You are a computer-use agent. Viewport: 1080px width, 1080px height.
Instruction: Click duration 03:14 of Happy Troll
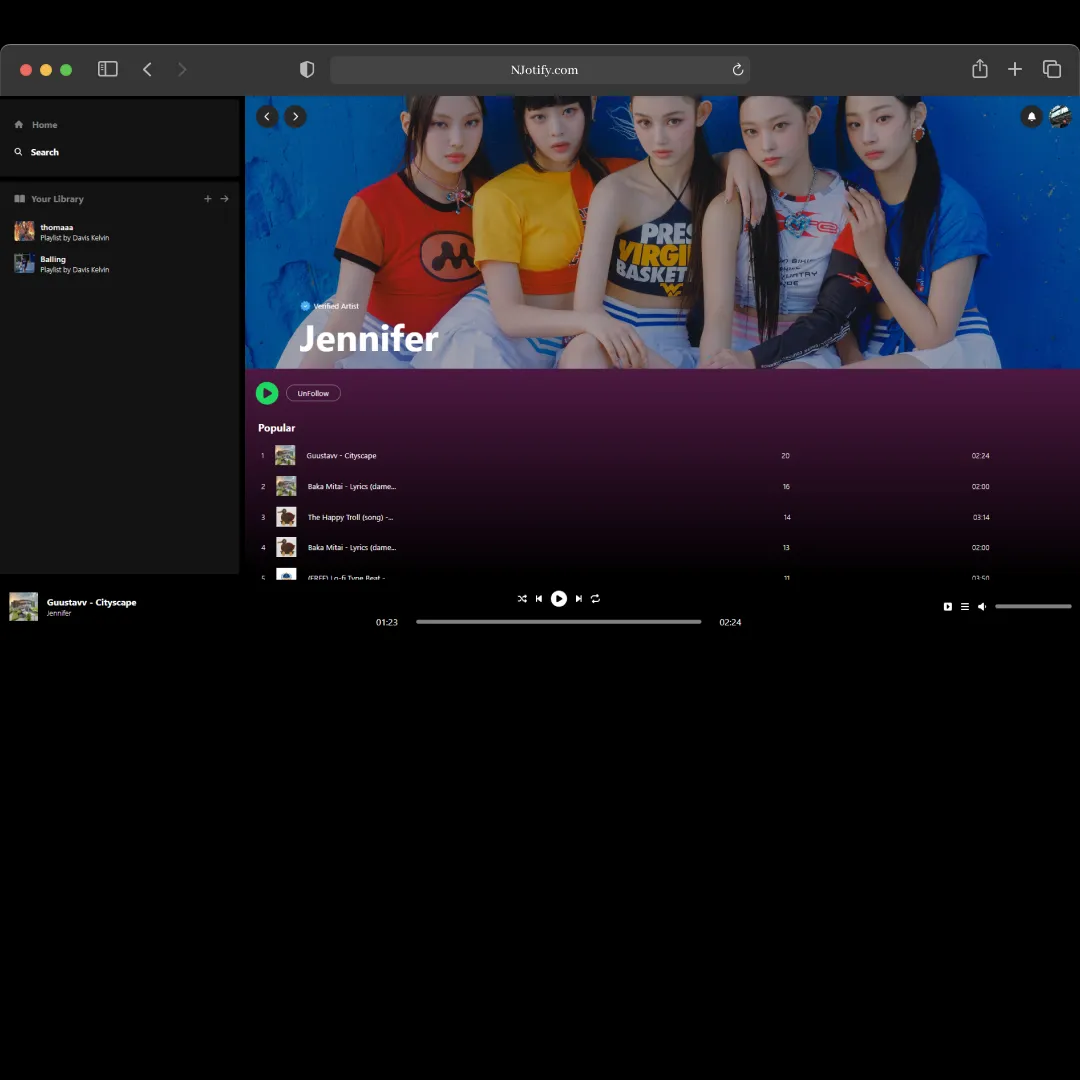(x=981, y=517)
